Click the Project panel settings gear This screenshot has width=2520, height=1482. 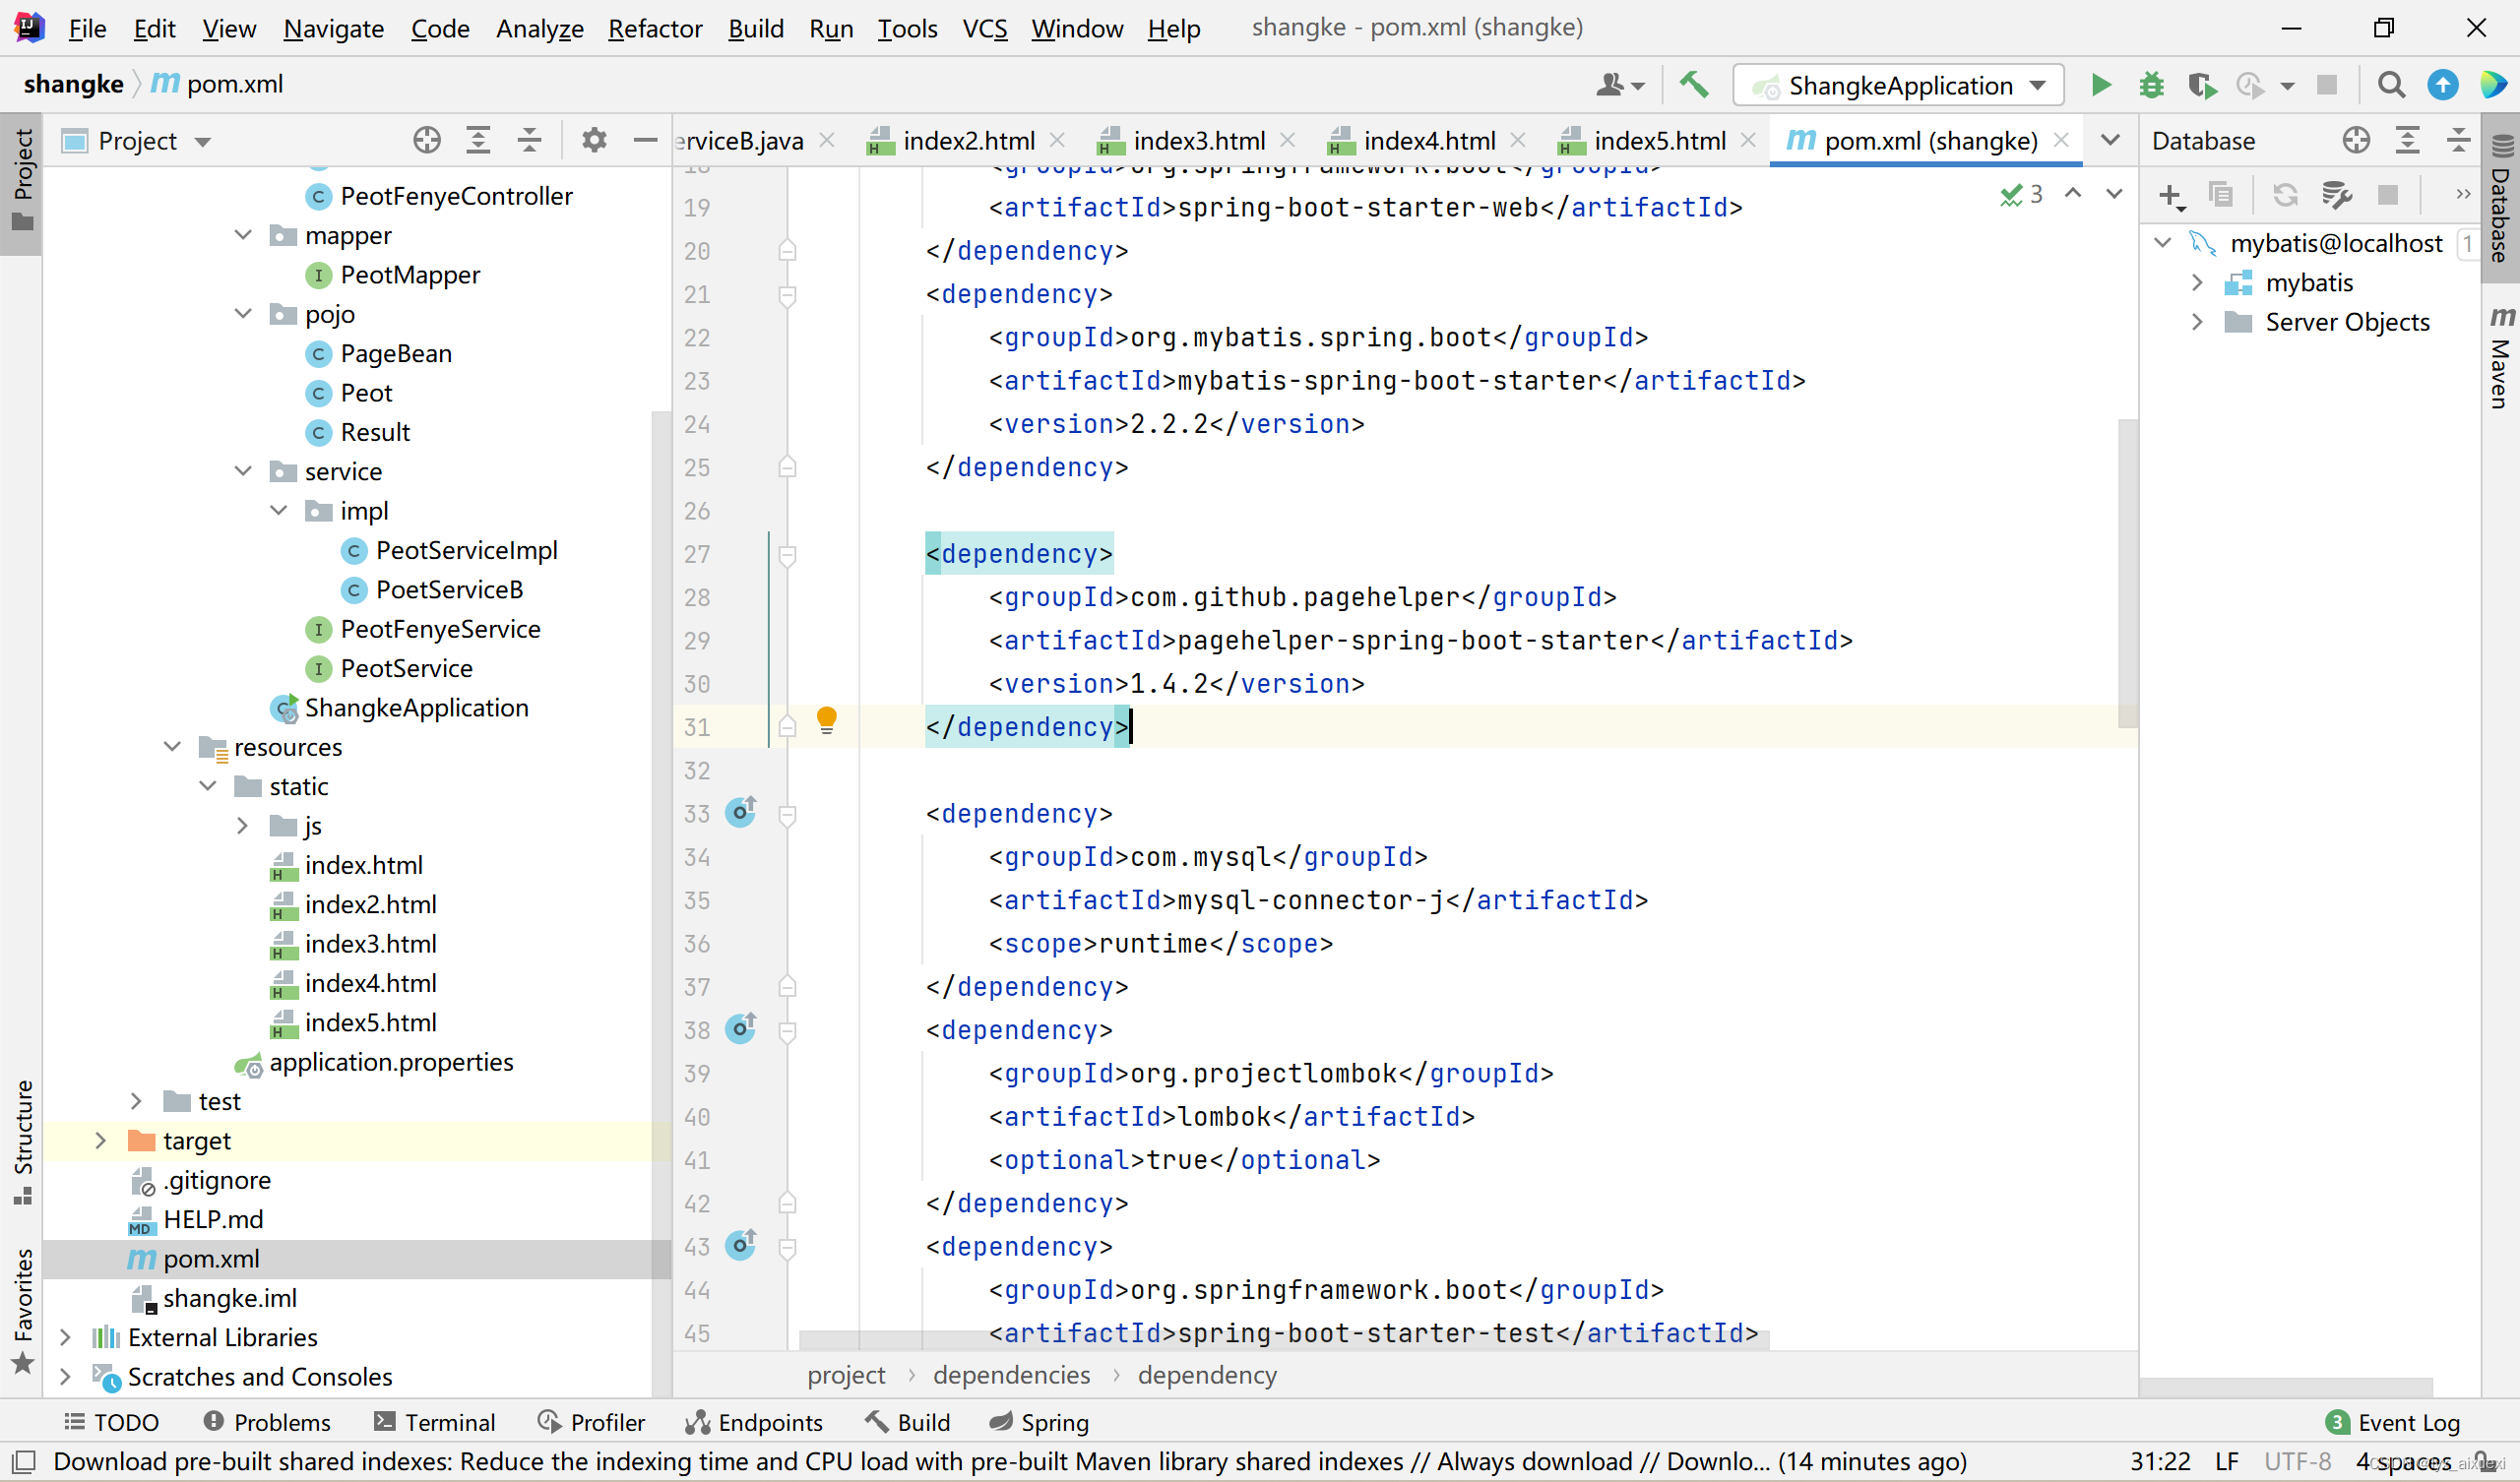[x=594, y=140]
